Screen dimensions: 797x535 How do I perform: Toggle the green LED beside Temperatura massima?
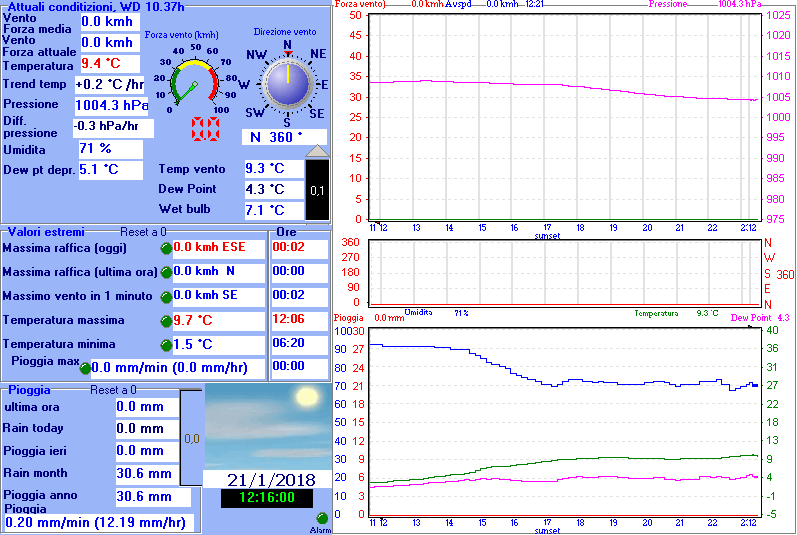[166, 321]
